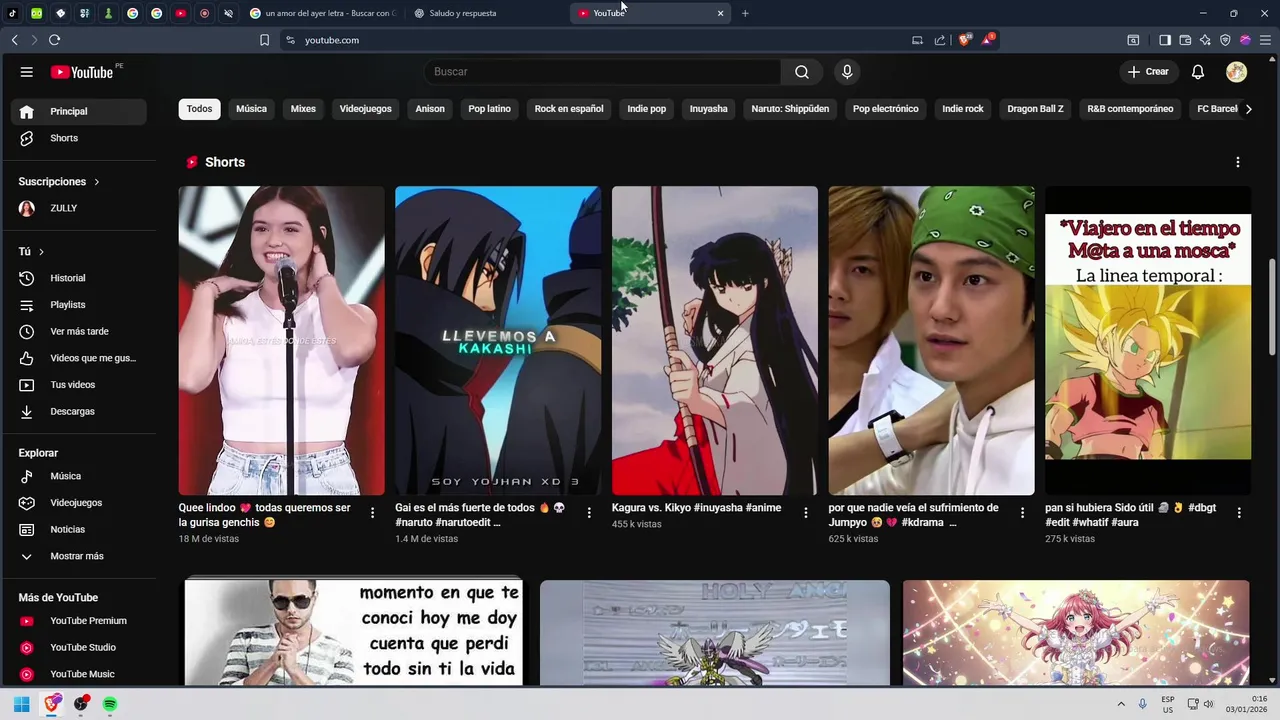Click the Crear button

(x=1148, y=72)
